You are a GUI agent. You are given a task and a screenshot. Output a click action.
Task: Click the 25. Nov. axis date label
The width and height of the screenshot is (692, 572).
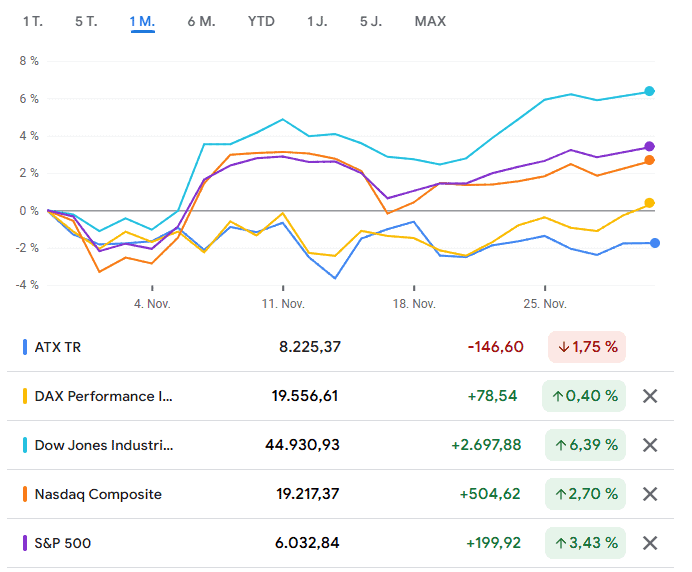click(x=545, y=304)
